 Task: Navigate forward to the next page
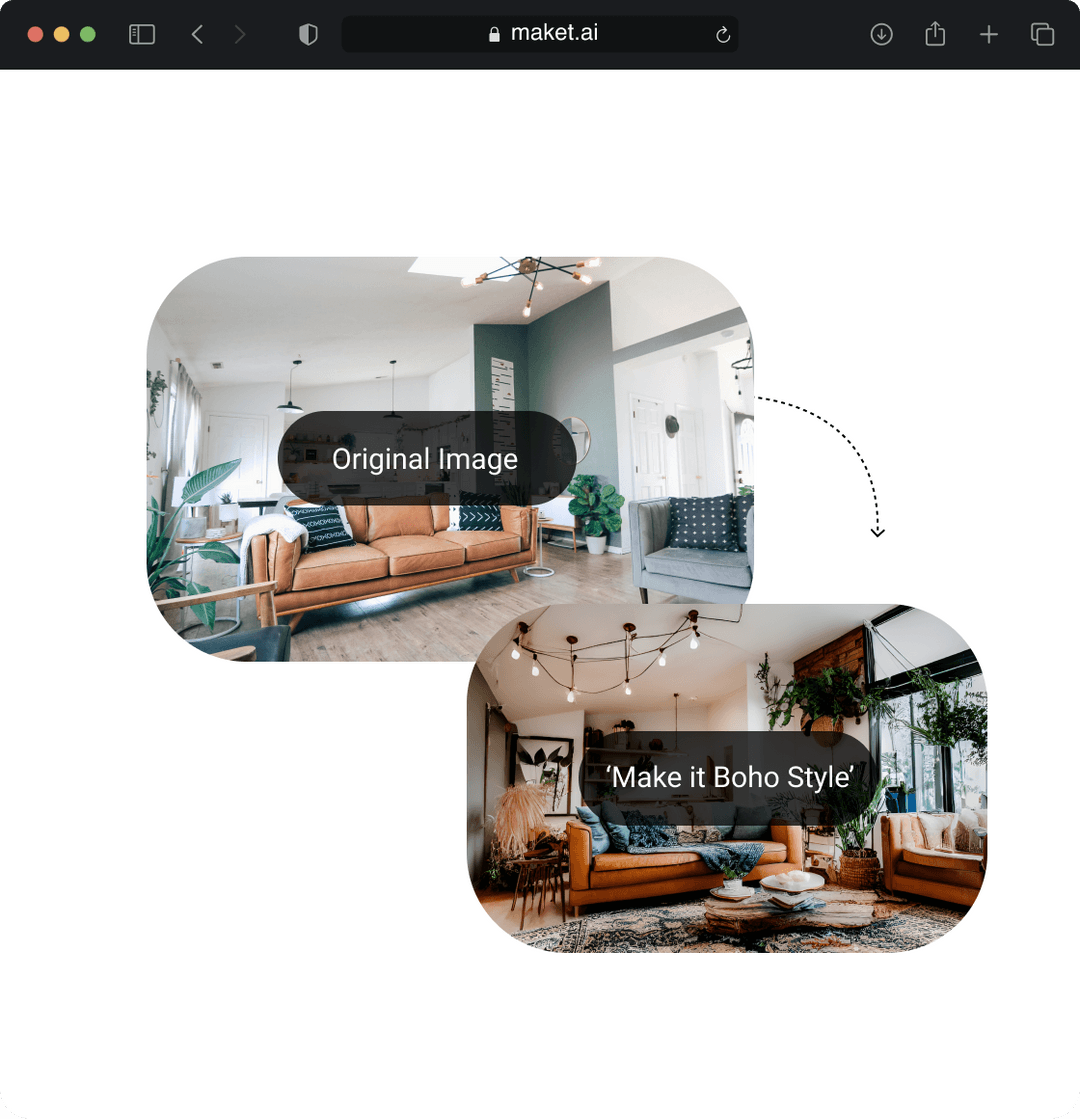pyautogui.click(x=240, y=33)
